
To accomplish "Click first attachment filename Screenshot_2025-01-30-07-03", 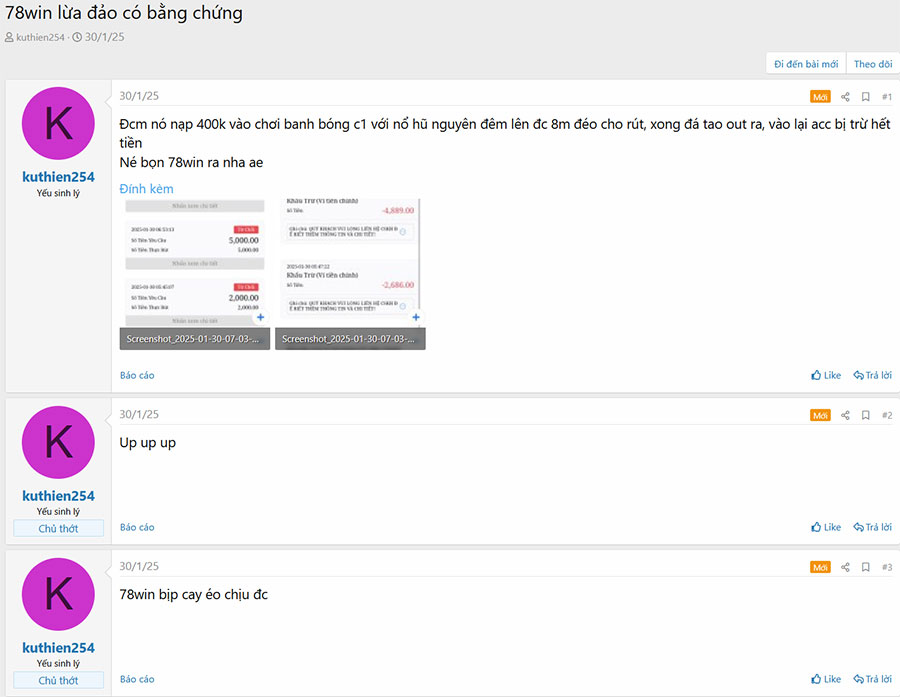I will click(195, 339).
